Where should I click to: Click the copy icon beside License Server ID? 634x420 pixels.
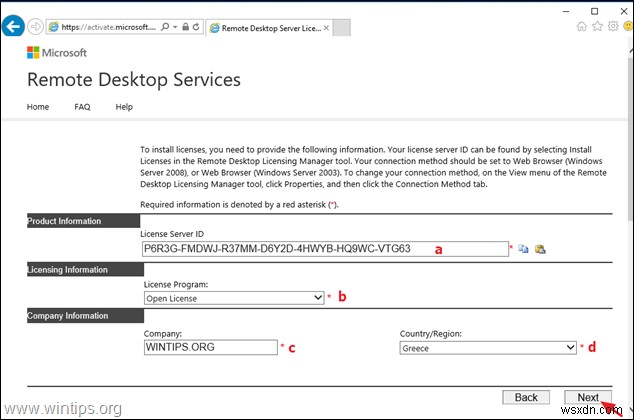click(522, 249)
